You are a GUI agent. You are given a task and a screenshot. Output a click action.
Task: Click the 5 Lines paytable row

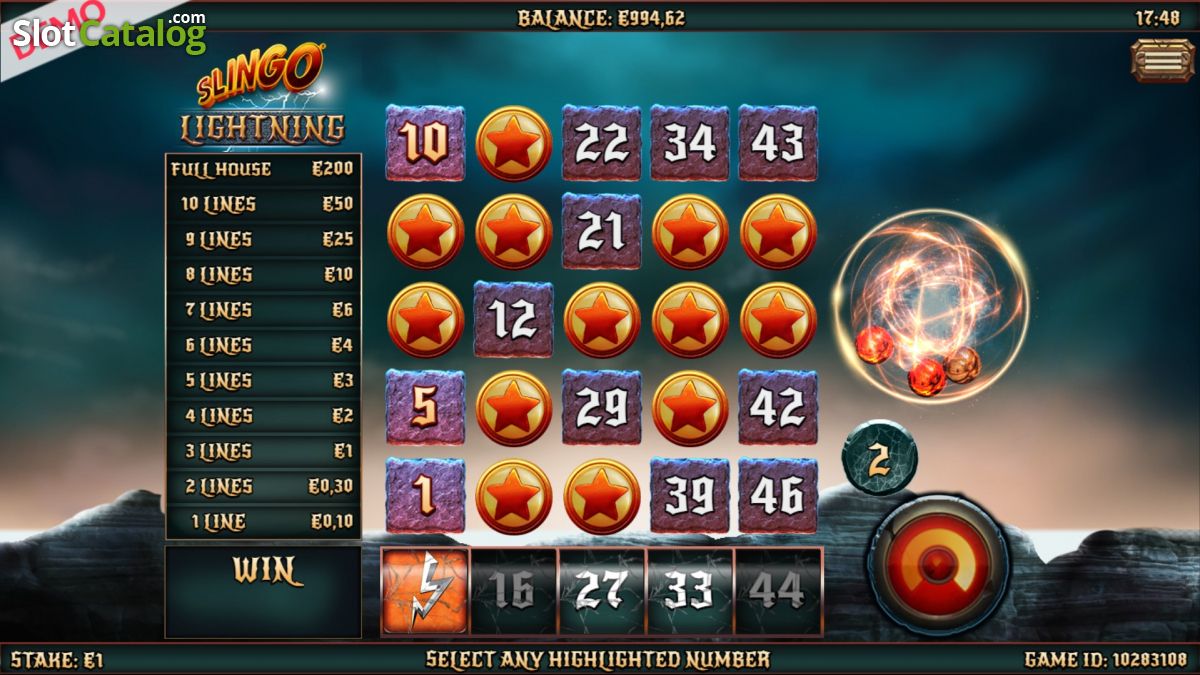coord(263,381)
